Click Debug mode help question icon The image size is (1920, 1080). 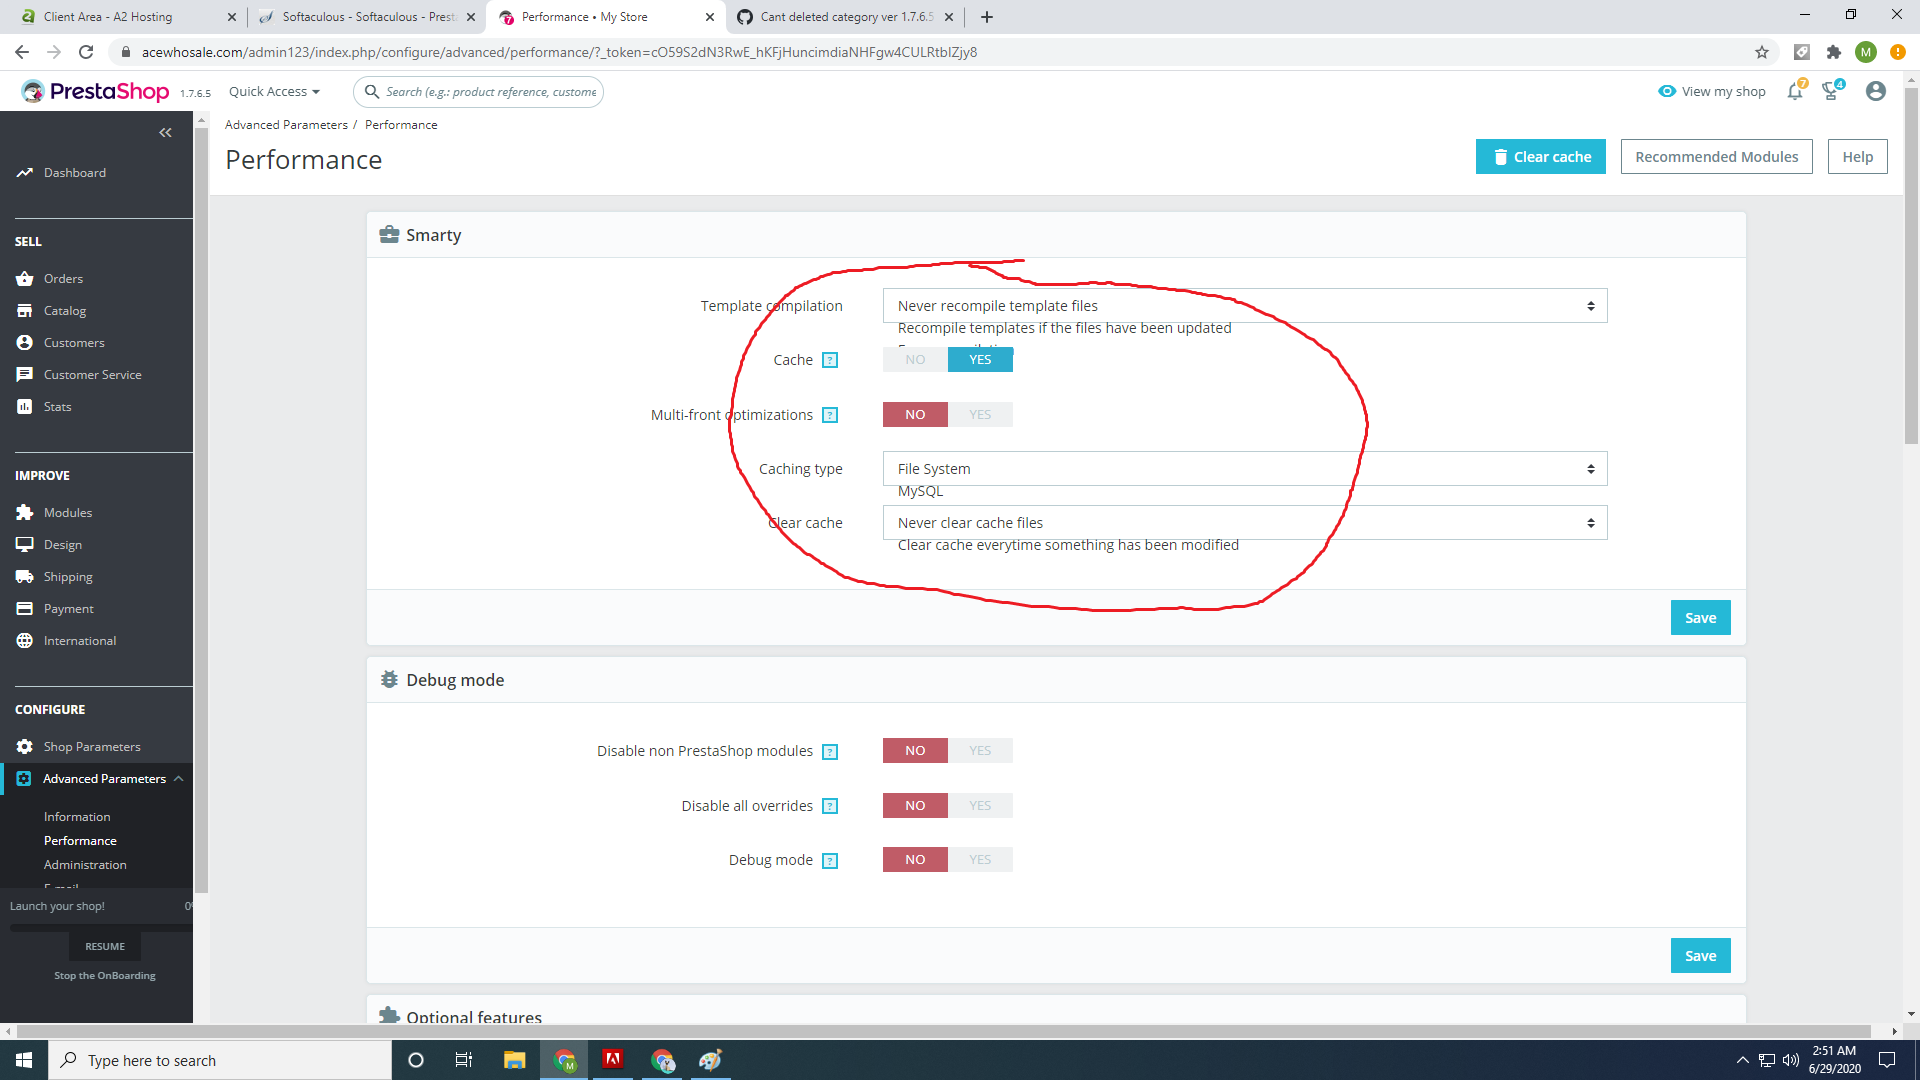[829, 861]
